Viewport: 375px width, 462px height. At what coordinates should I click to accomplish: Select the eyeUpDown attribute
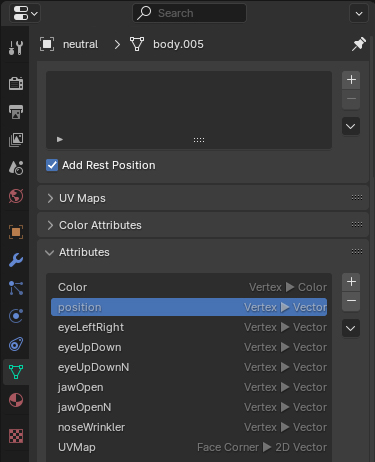pyautogui.click(x=189, y=347)
